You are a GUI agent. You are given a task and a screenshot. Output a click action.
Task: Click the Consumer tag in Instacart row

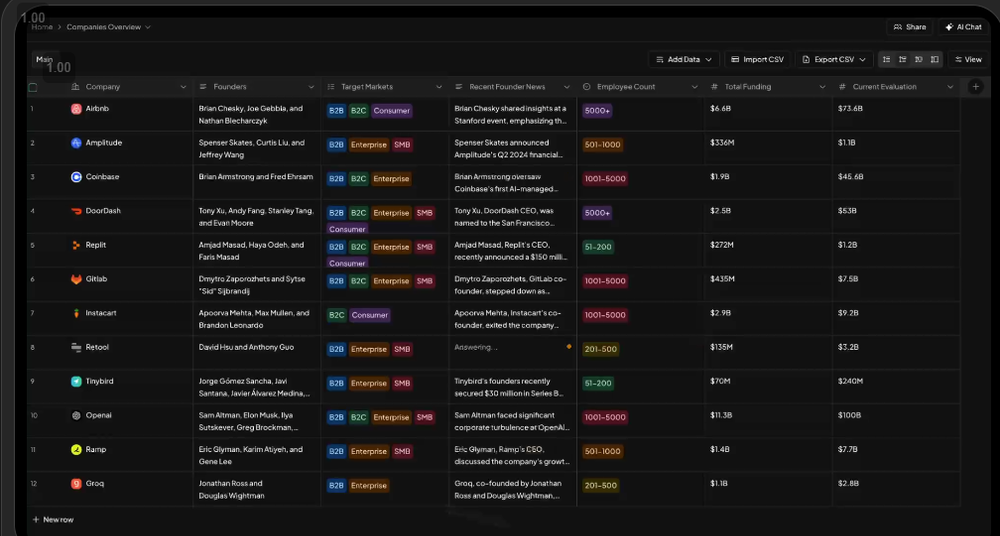(x=369, y=315)
